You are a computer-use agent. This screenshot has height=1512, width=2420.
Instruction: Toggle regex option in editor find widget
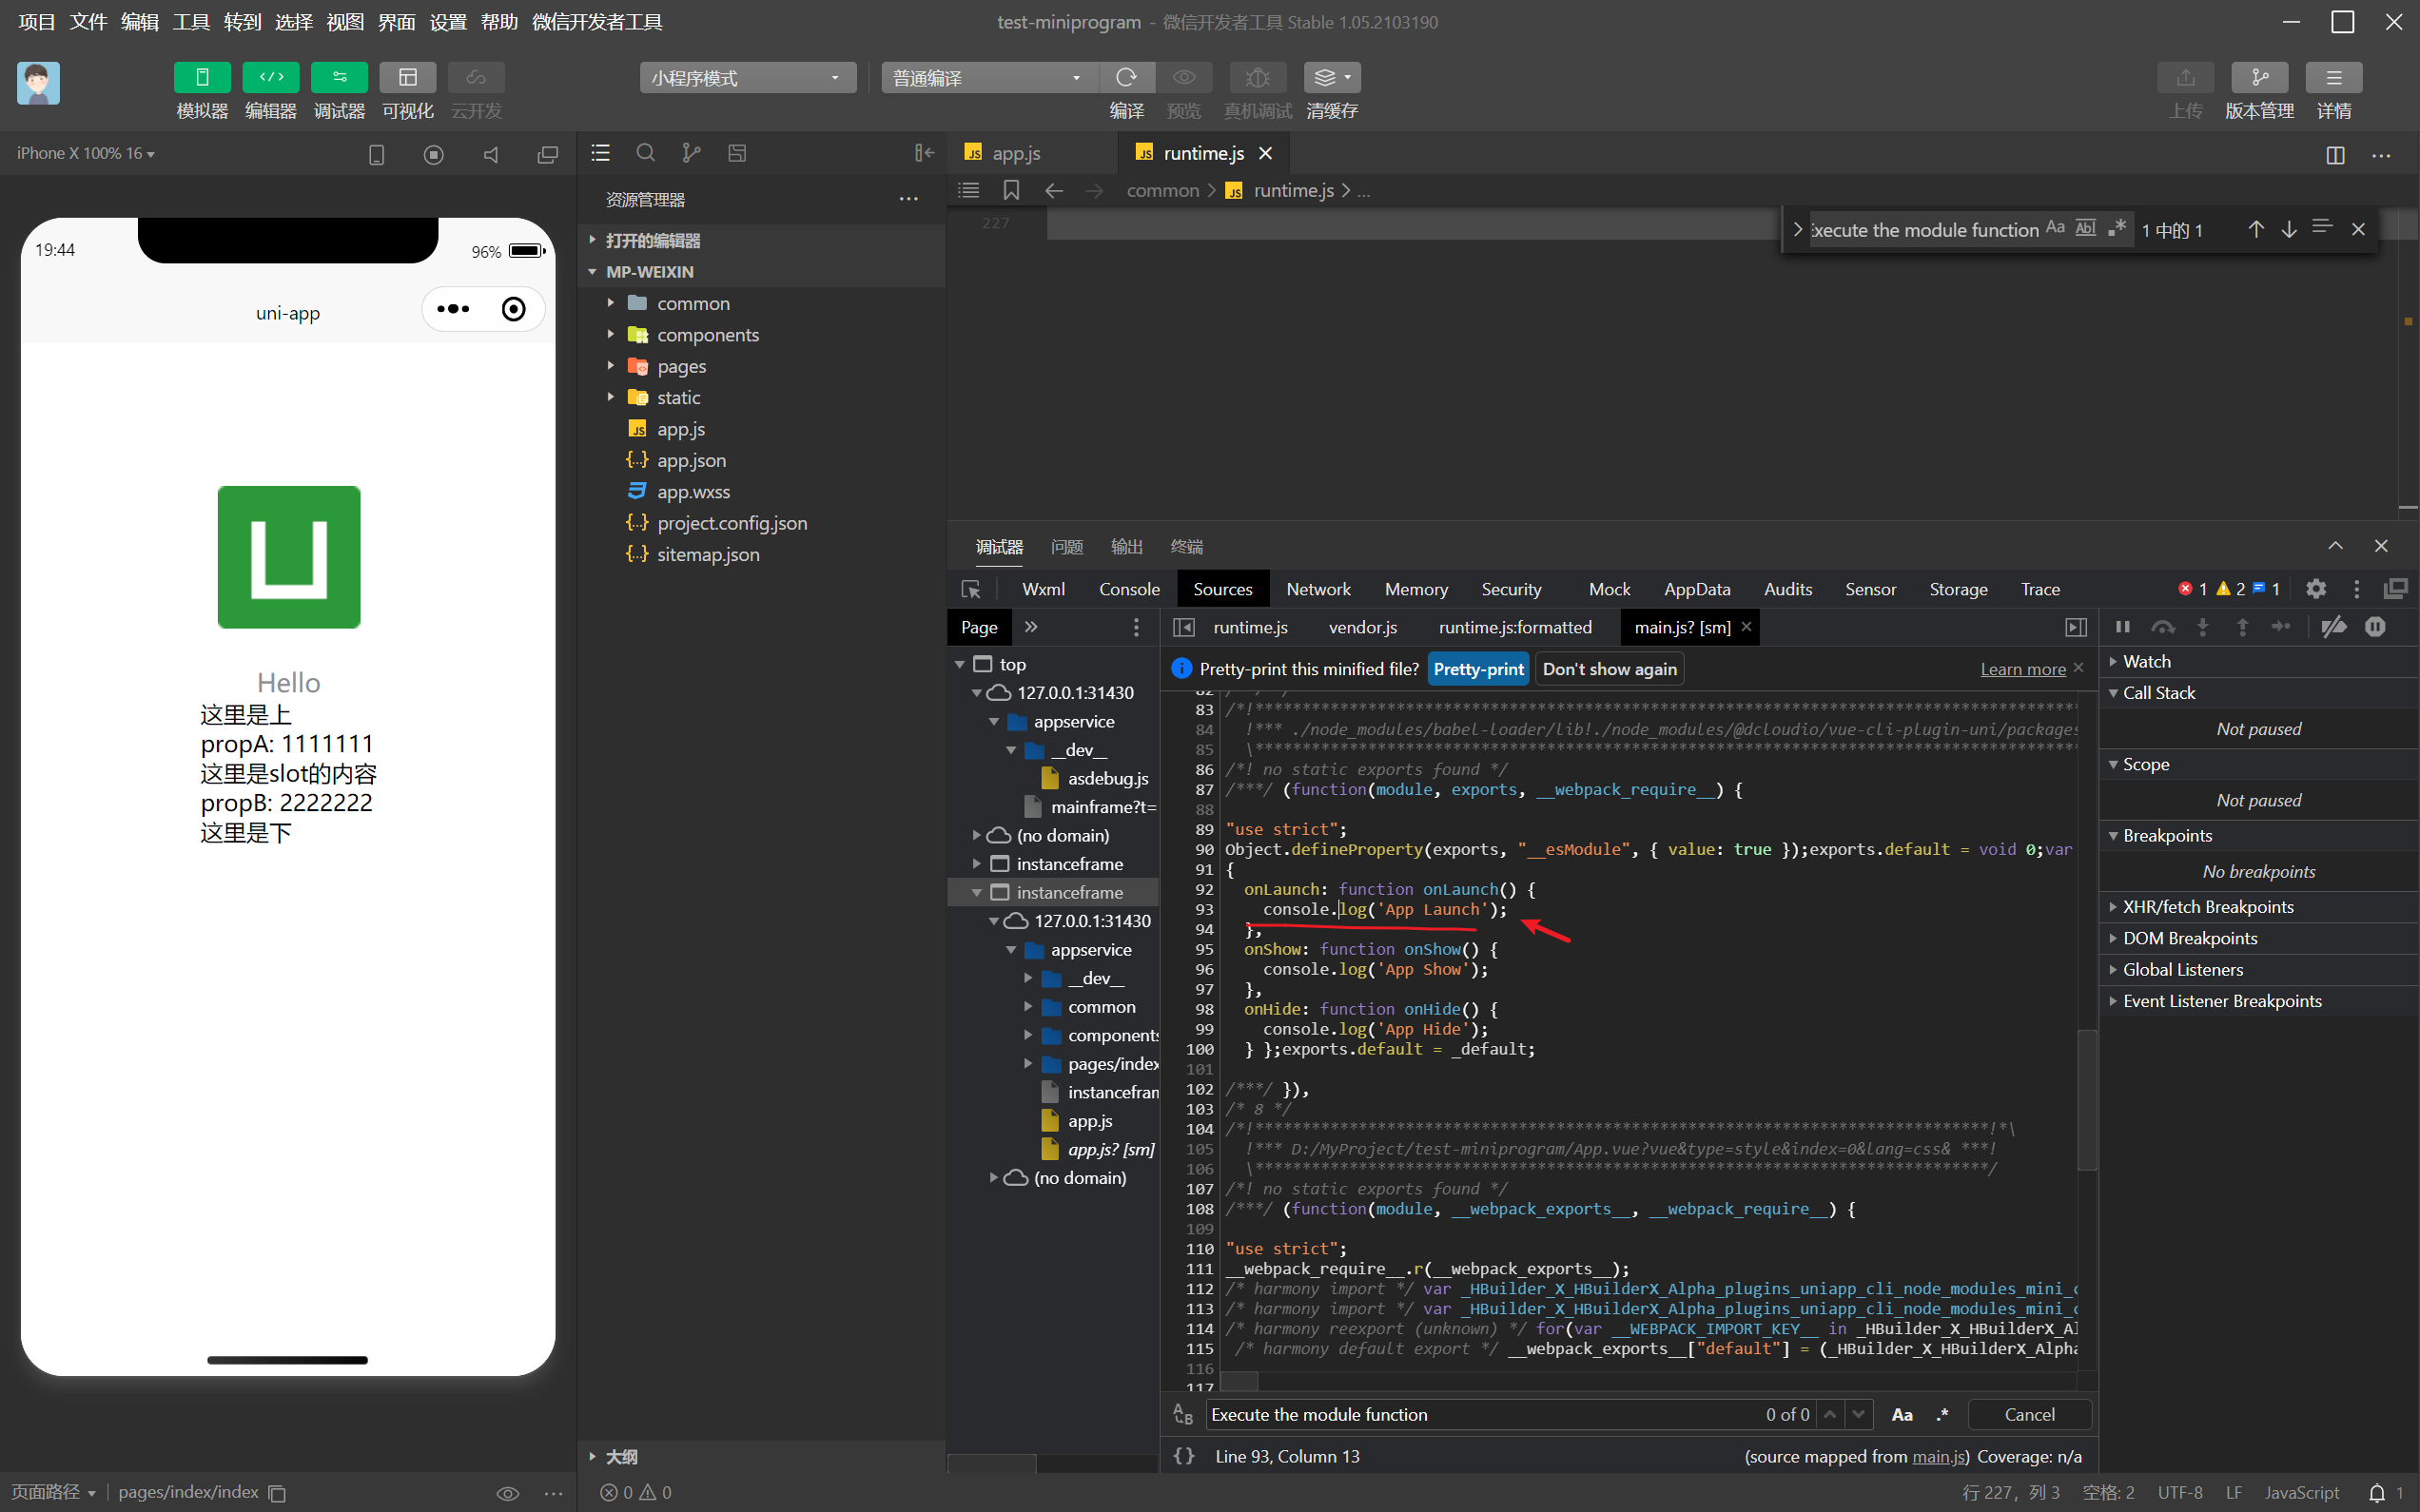2116,229
